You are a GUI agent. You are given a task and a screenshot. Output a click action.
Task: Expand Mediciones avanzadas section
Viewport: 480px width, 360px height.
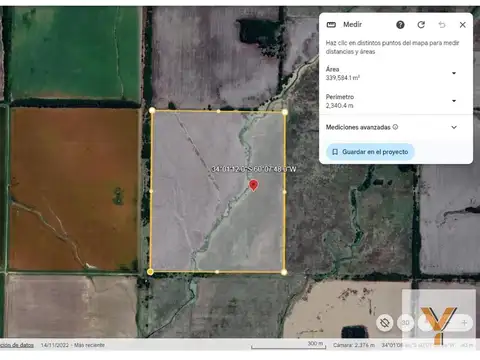point(454,127)
